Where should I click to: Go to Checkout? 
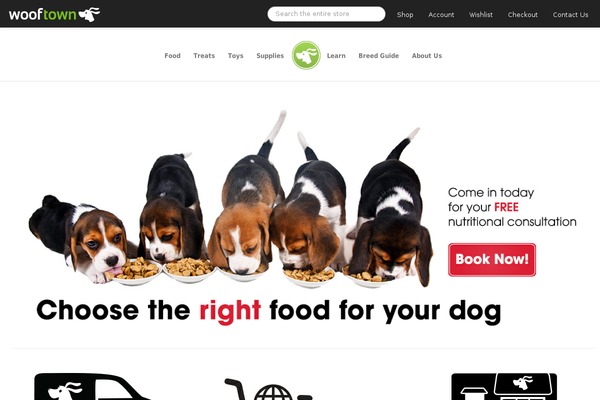(x=523, y=15)
